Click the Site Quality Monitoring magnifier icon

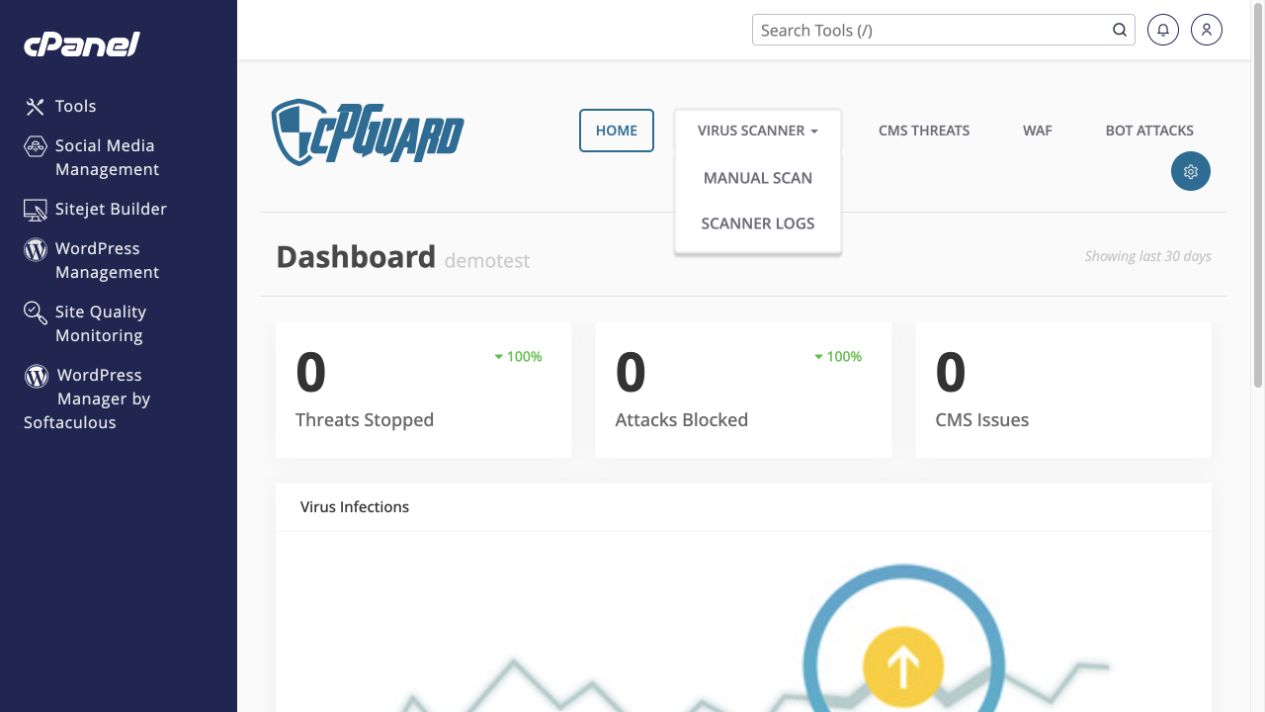tap(35, 313)
